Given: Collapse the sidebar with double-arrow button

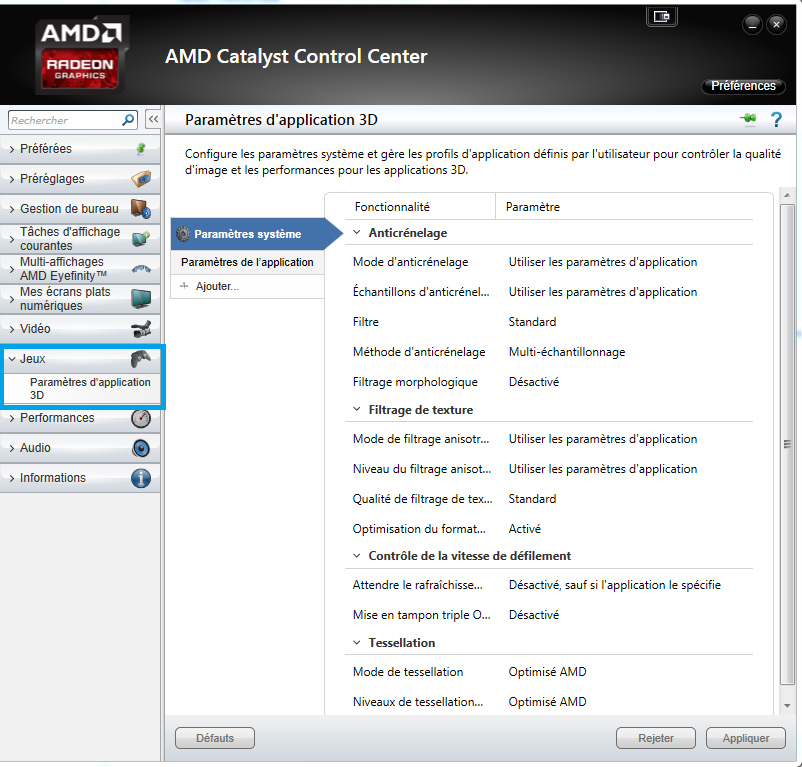Looking at the screenshot, I should [x=153, y=120].
